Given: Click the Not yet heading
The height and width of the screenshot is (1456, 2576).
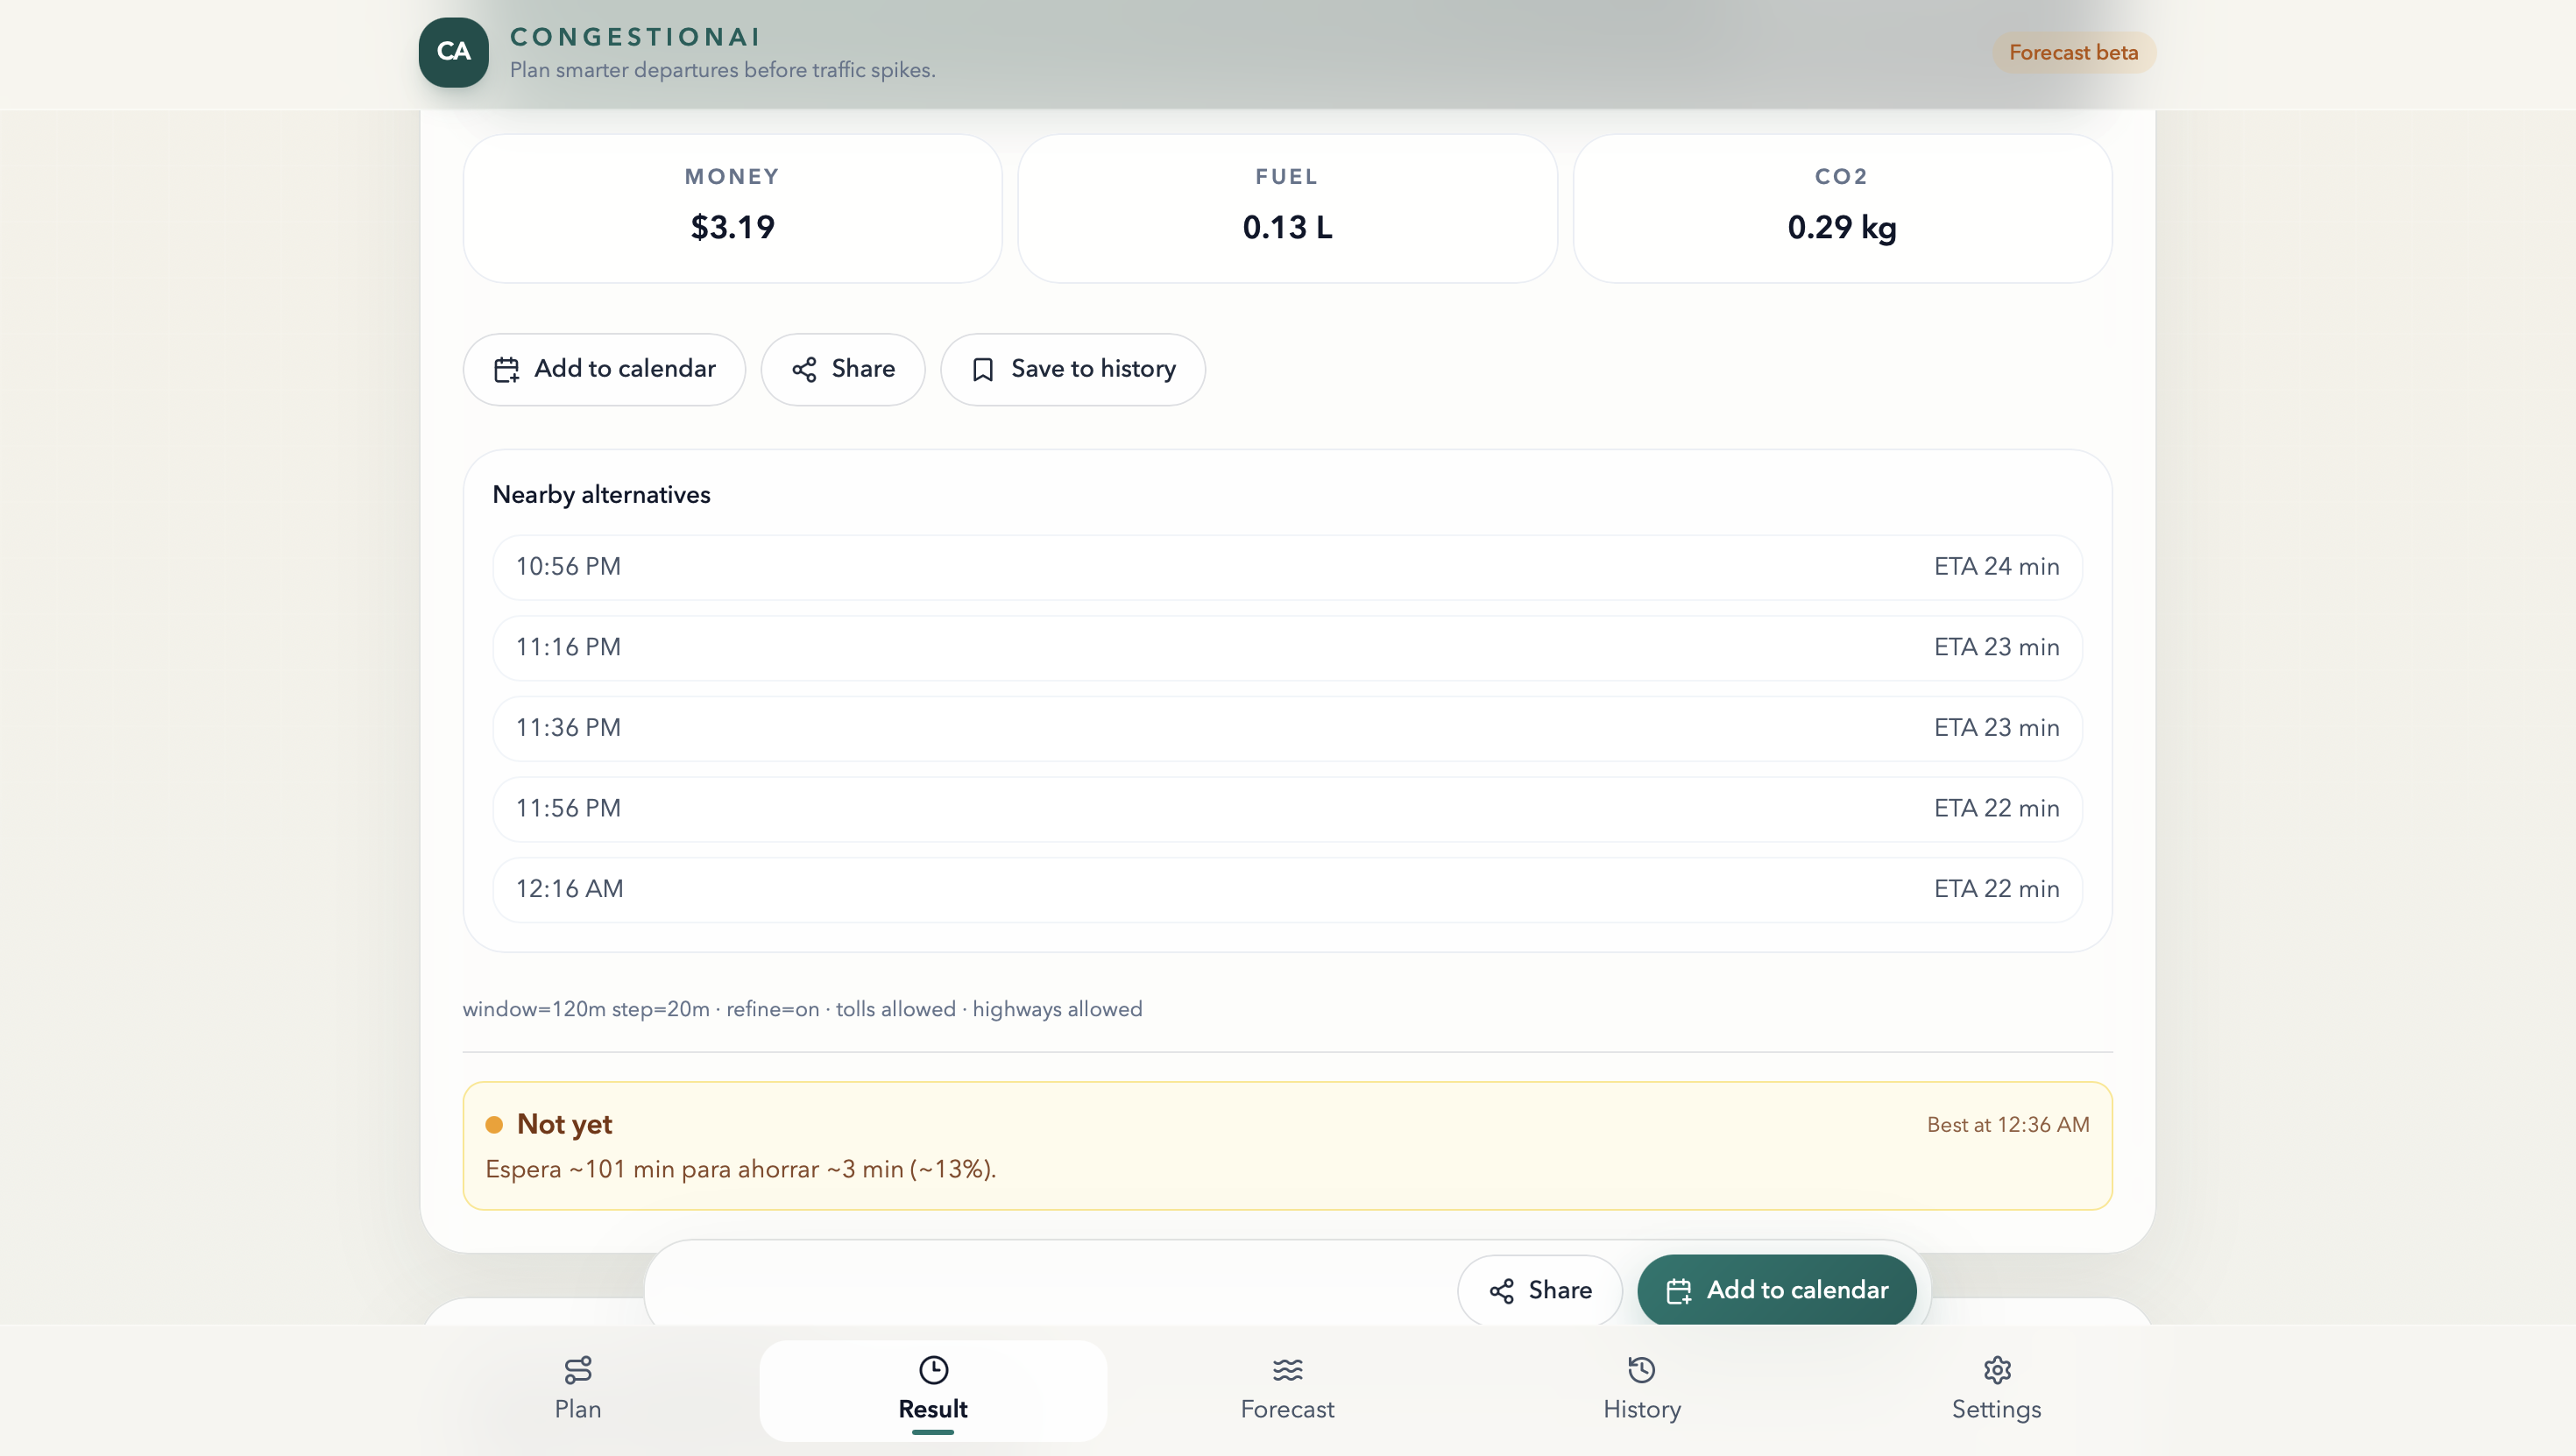Looking at the screenshot, I should pos(564,1124).
